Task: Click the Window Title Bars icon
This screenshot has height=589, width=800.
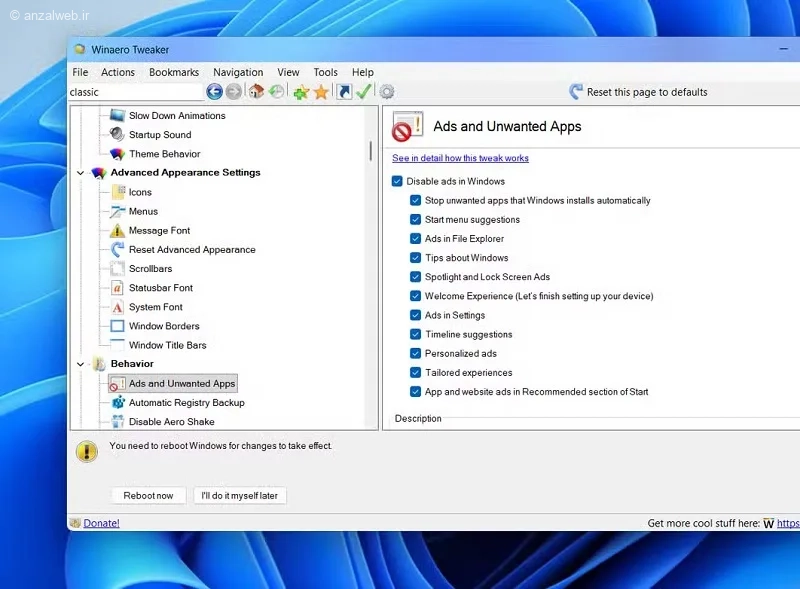Action: [x=117, y=345]
